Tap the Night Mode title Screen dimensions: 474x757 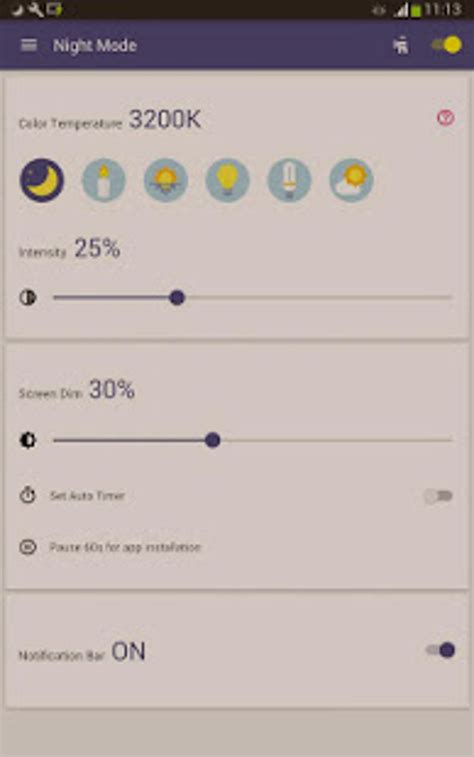[95, 45]
